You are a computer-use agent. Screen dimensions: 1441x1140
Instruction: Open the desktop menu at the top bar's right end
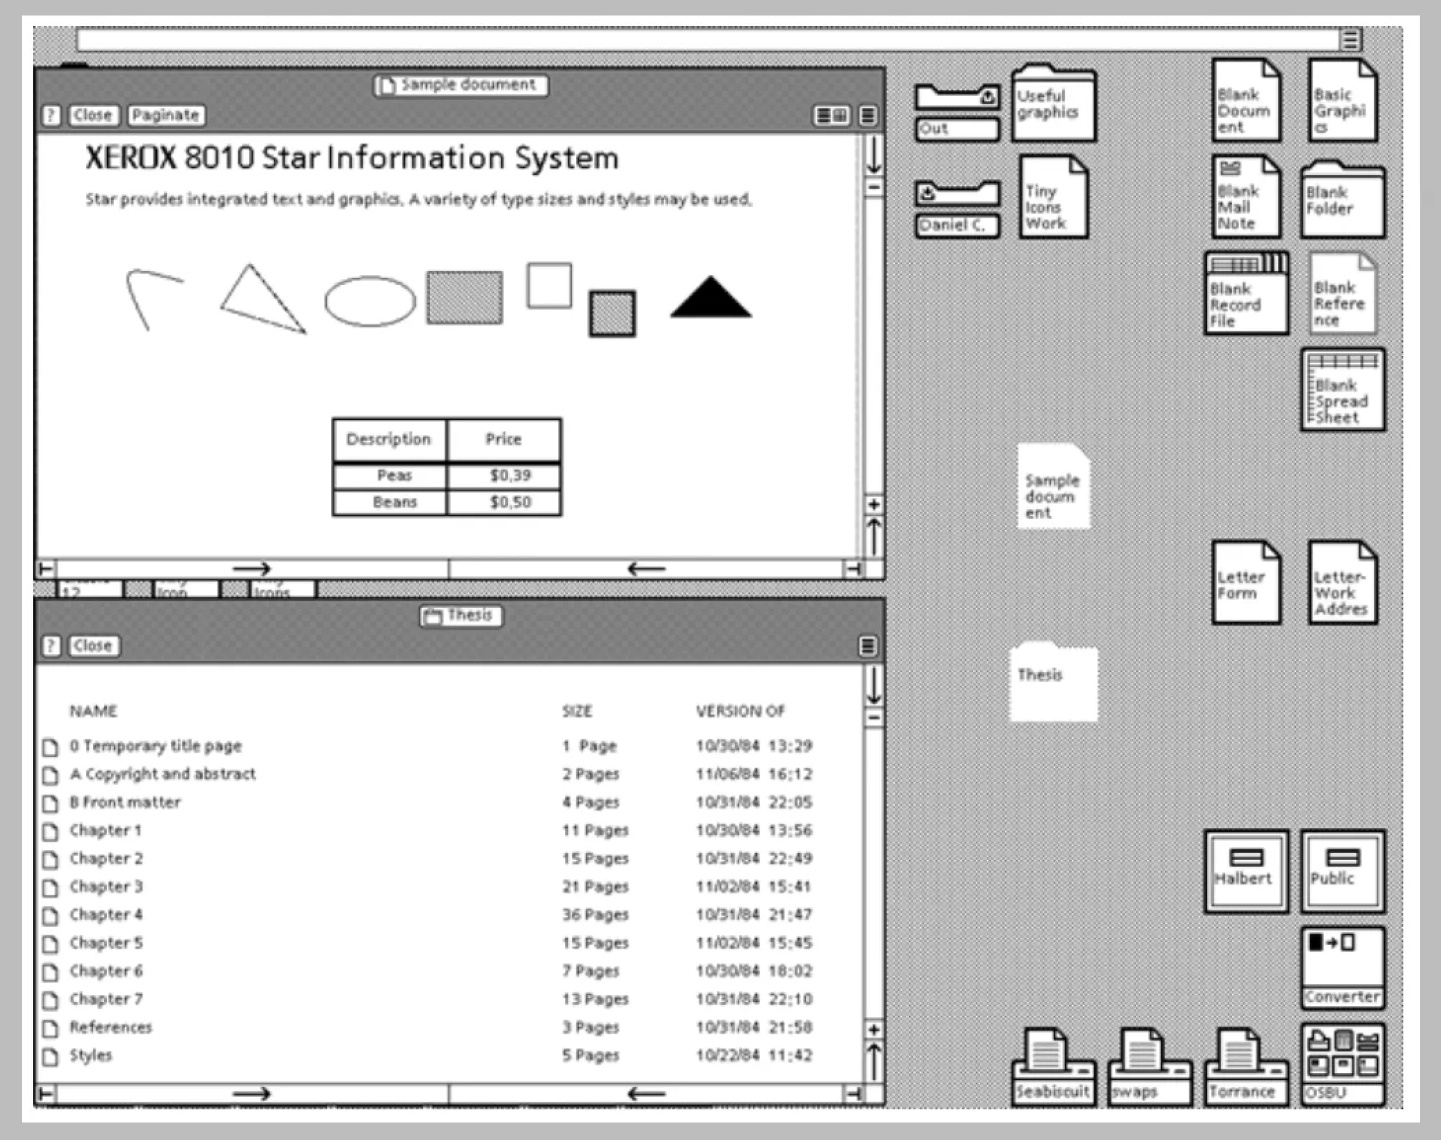pyautogui.click(x=1350, y=40)
